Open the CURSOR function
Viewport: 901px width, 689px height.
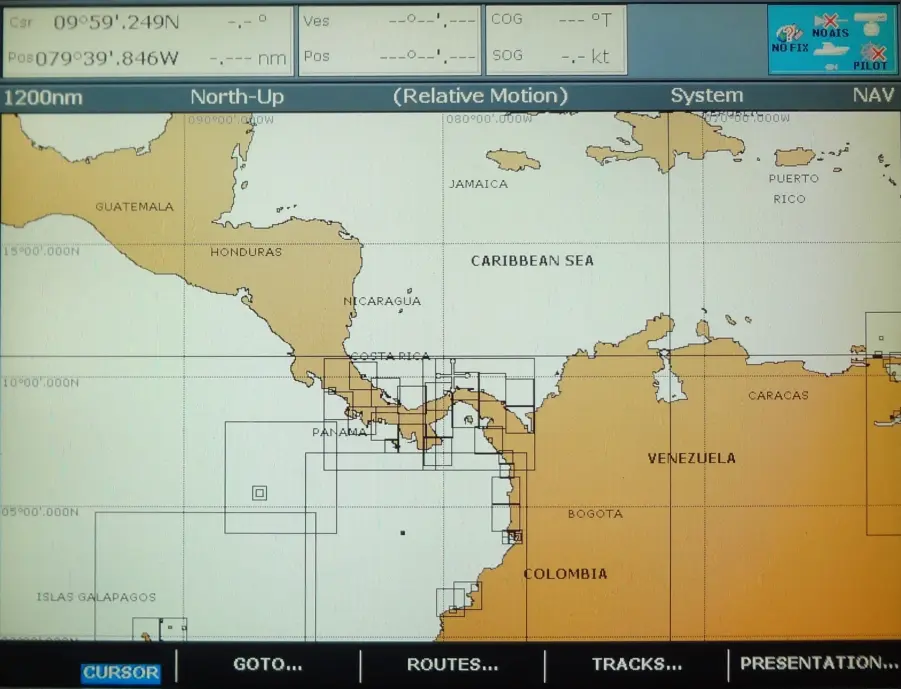(120, 672)
